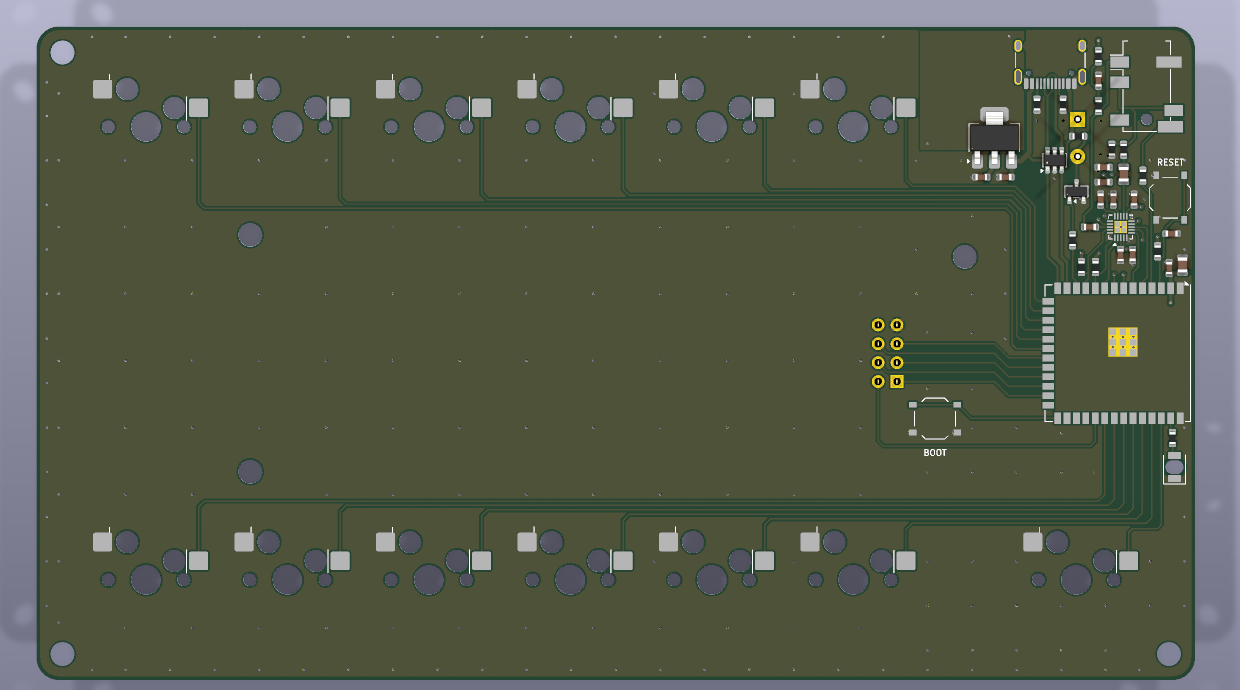Click the RESET silkscreen label
Image resolution: width=1240 pixels, height=690 pixels.
(1170, 162)
